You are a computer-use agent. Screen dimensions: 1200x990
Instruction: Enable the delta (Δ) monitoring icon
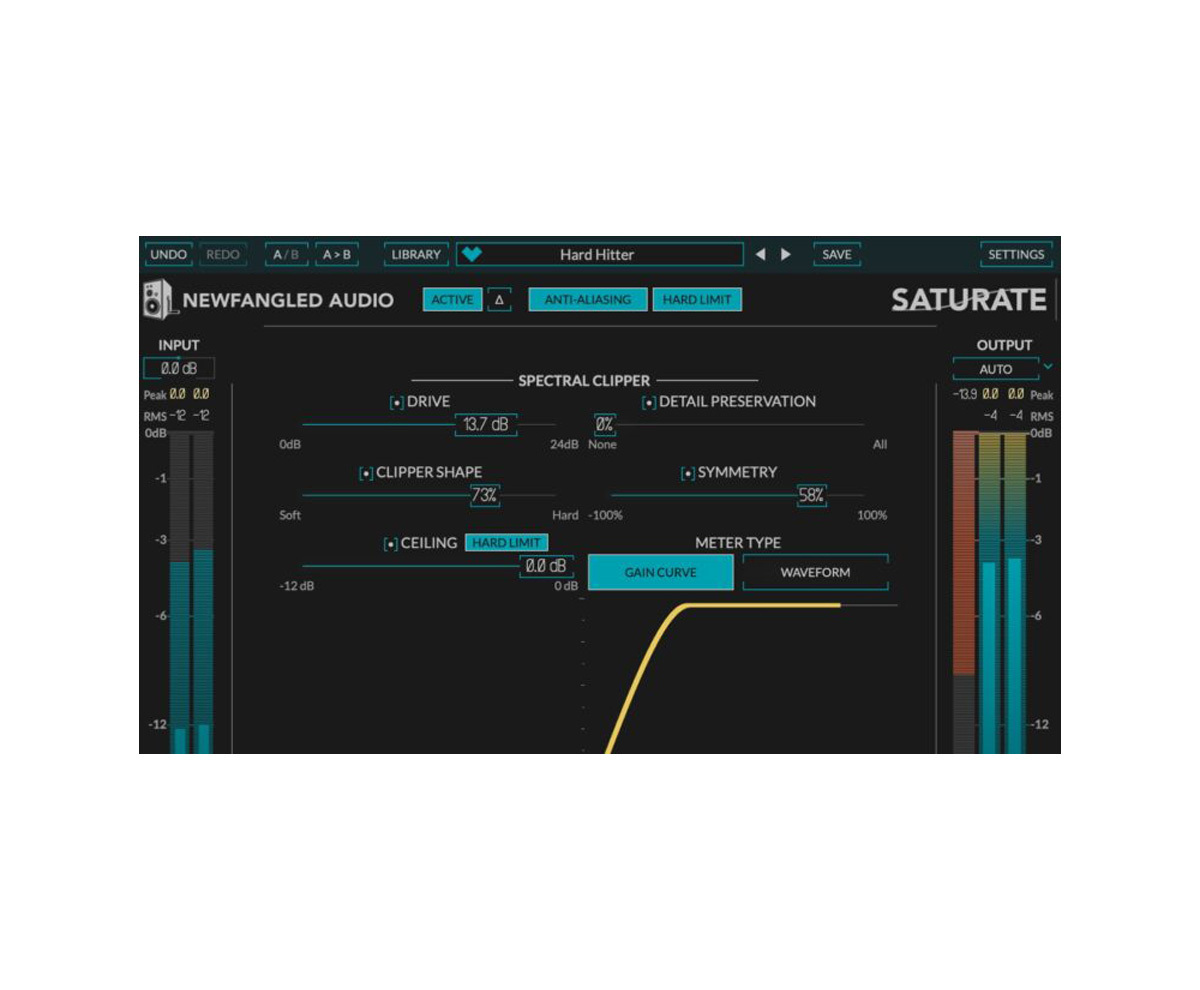coord(497,299)
